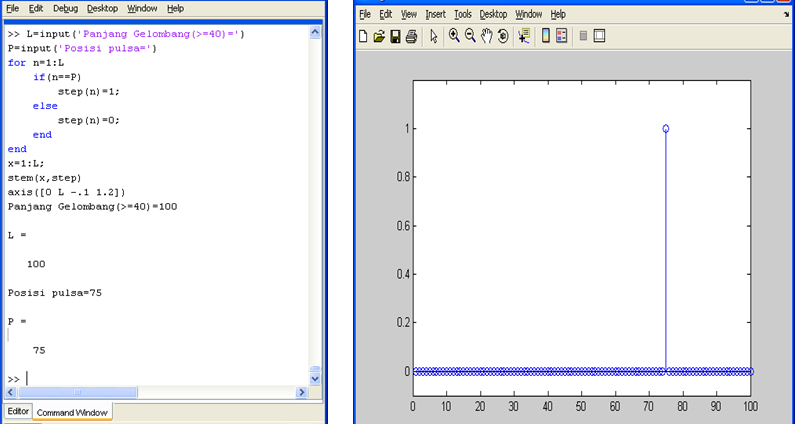This screenshot has width=806, height=424.
Task: Insert a legend via toolbar icon
Action: (562, 35)
